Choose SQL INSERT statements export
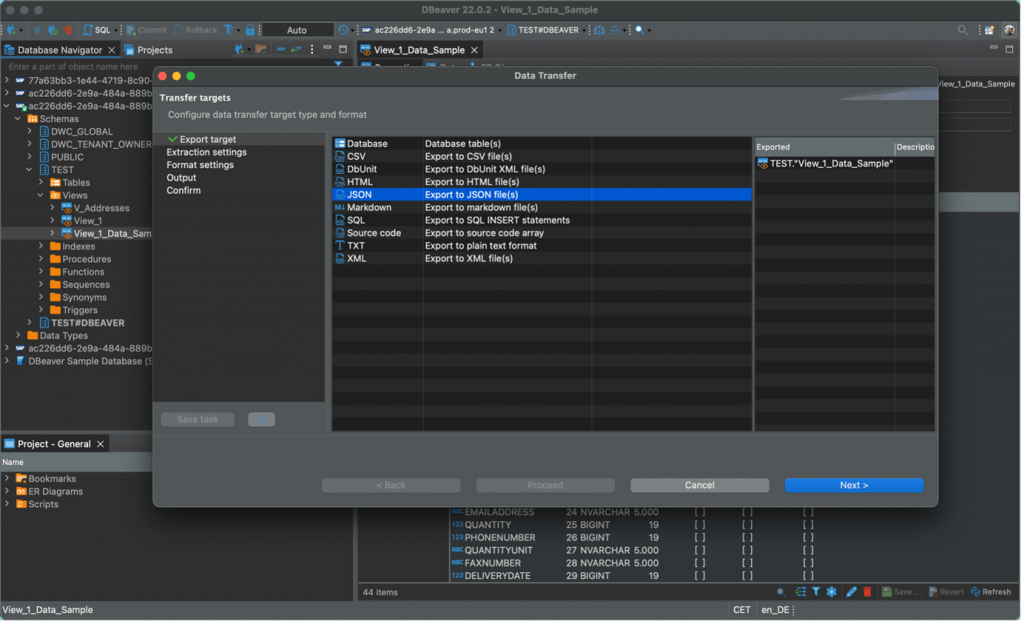This screenshot has height=624, width=1024. pyautogui.click(x=541, y=221)
